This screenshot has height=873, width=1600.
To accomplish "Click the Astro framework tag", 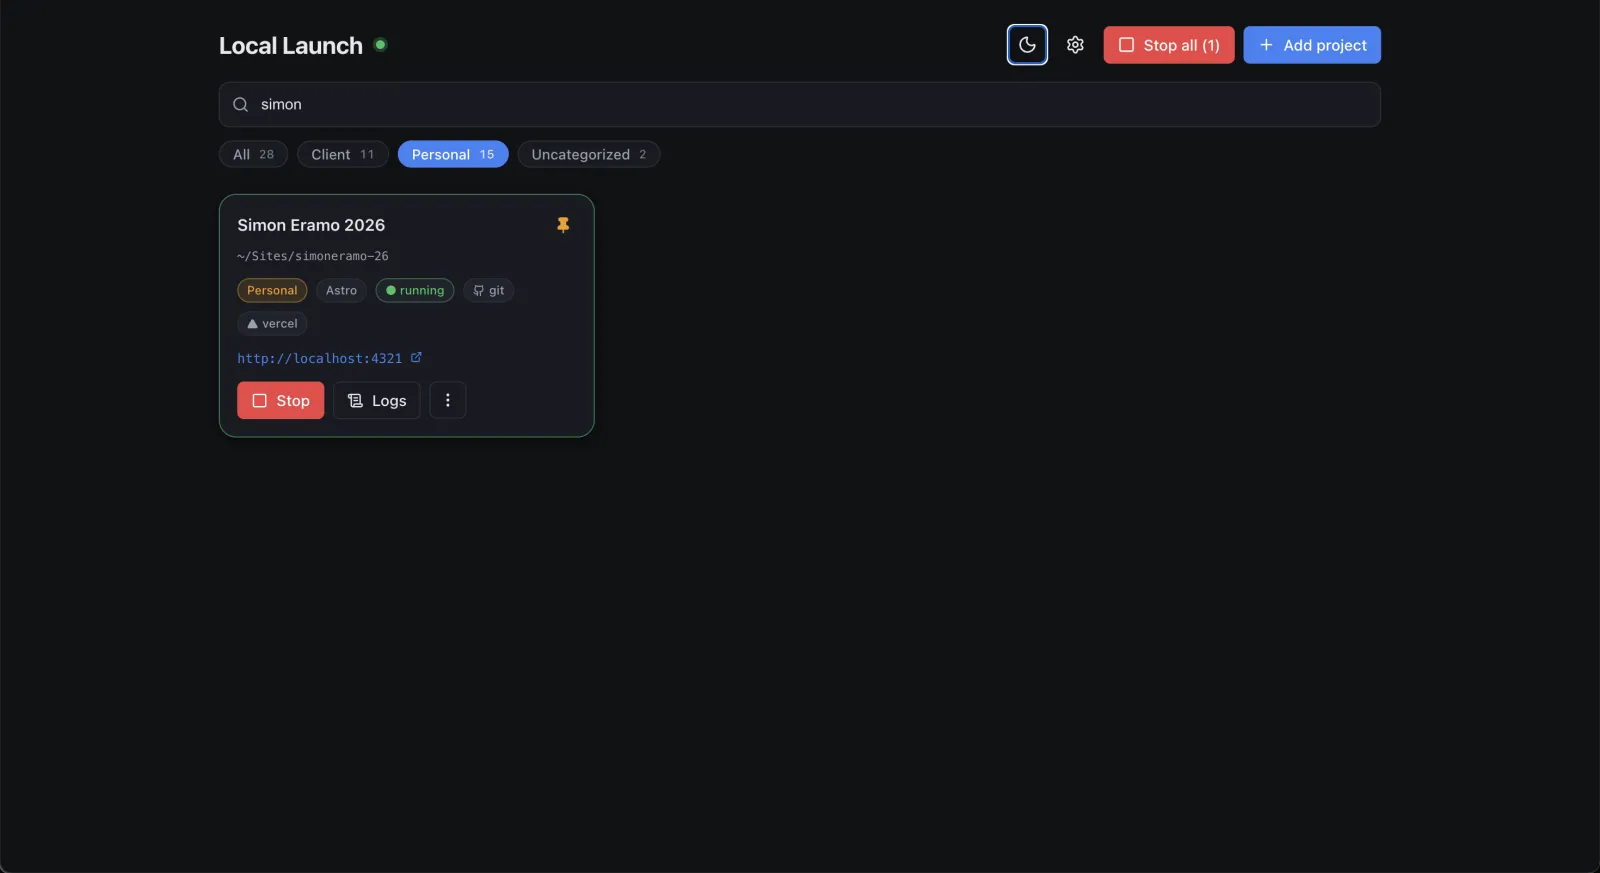I will tap(341, 290).
